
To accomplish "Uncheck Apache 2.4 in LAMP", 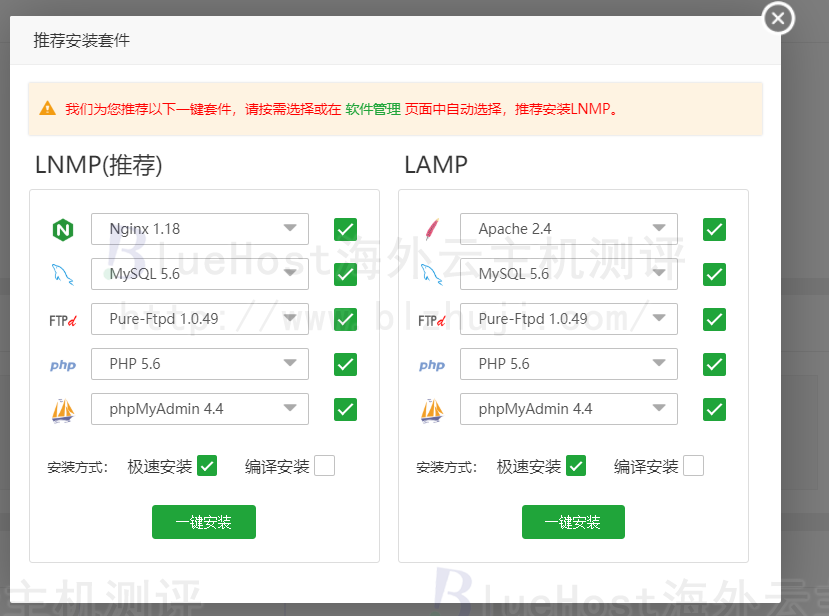I will tap(714, 229).
